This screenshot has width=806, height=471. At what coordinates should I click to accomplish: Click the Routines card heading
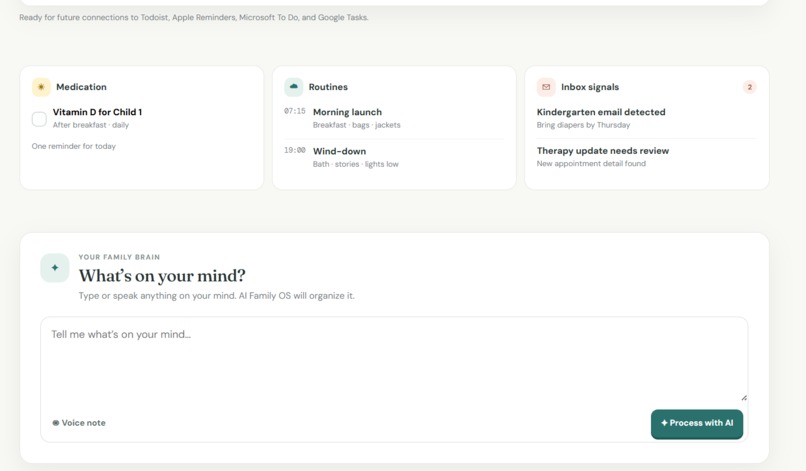[328, 87]
